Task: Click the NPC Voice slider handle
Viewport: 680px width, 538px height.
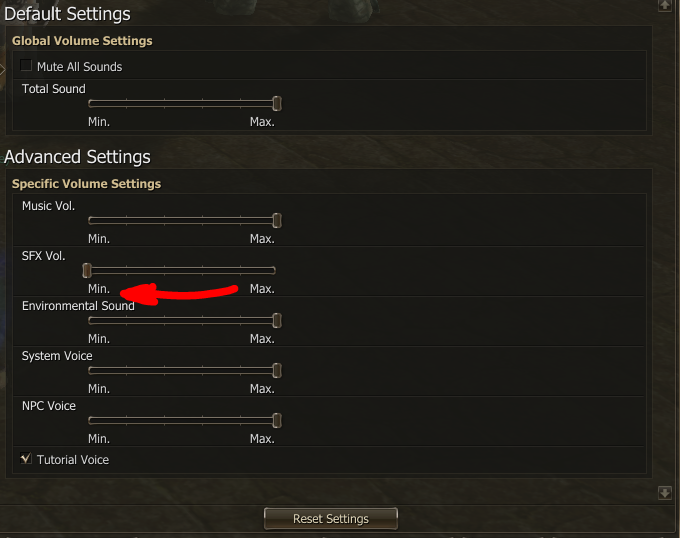Action: click(277, 421)
